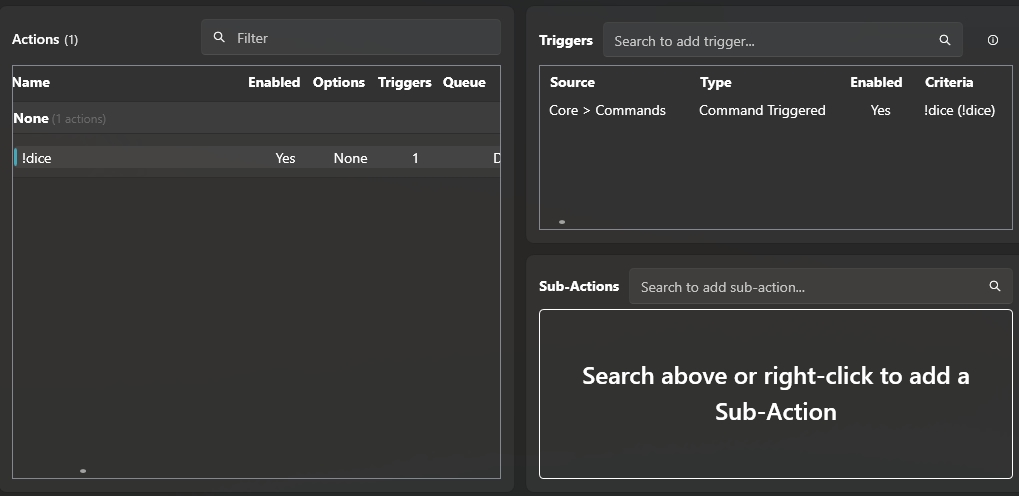The width and height of the screenshot is (1019, 496).
Task: Click the empty Sub-Action placeholder area
Action: pyautogui.click(x=775, y=393)
